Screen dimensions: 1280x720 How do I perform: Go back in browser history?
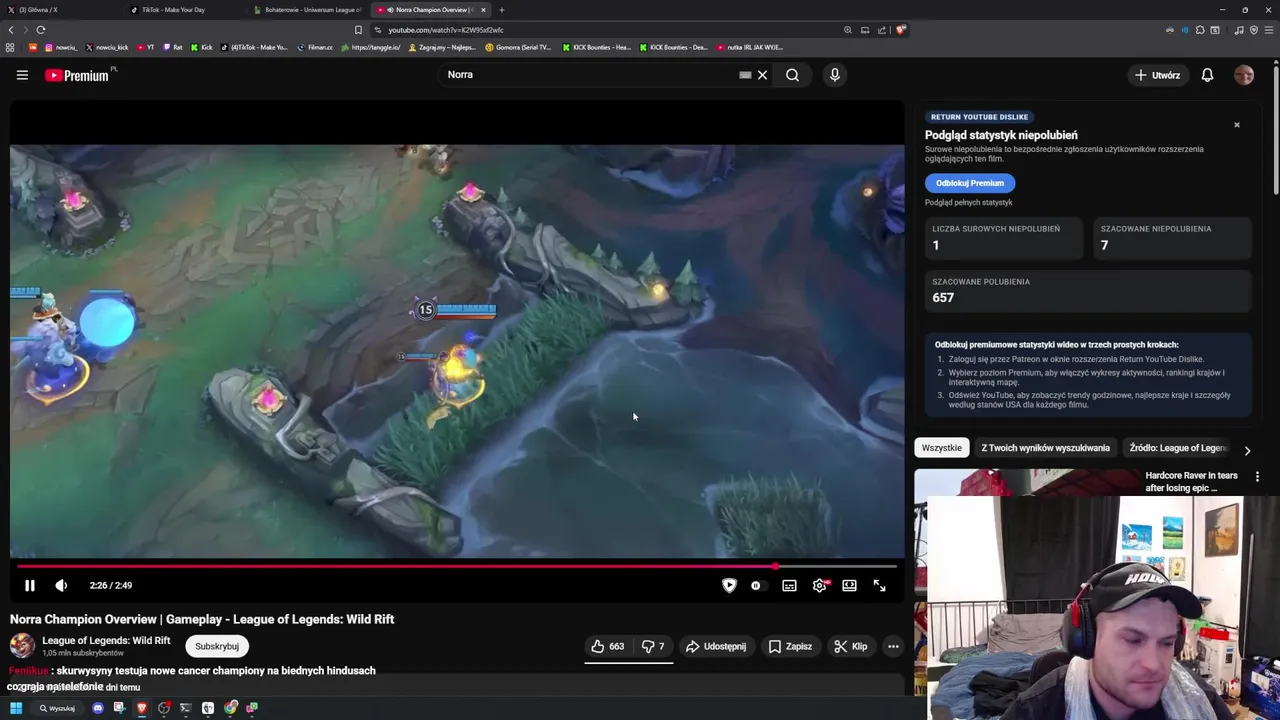[x=11, y=30]
